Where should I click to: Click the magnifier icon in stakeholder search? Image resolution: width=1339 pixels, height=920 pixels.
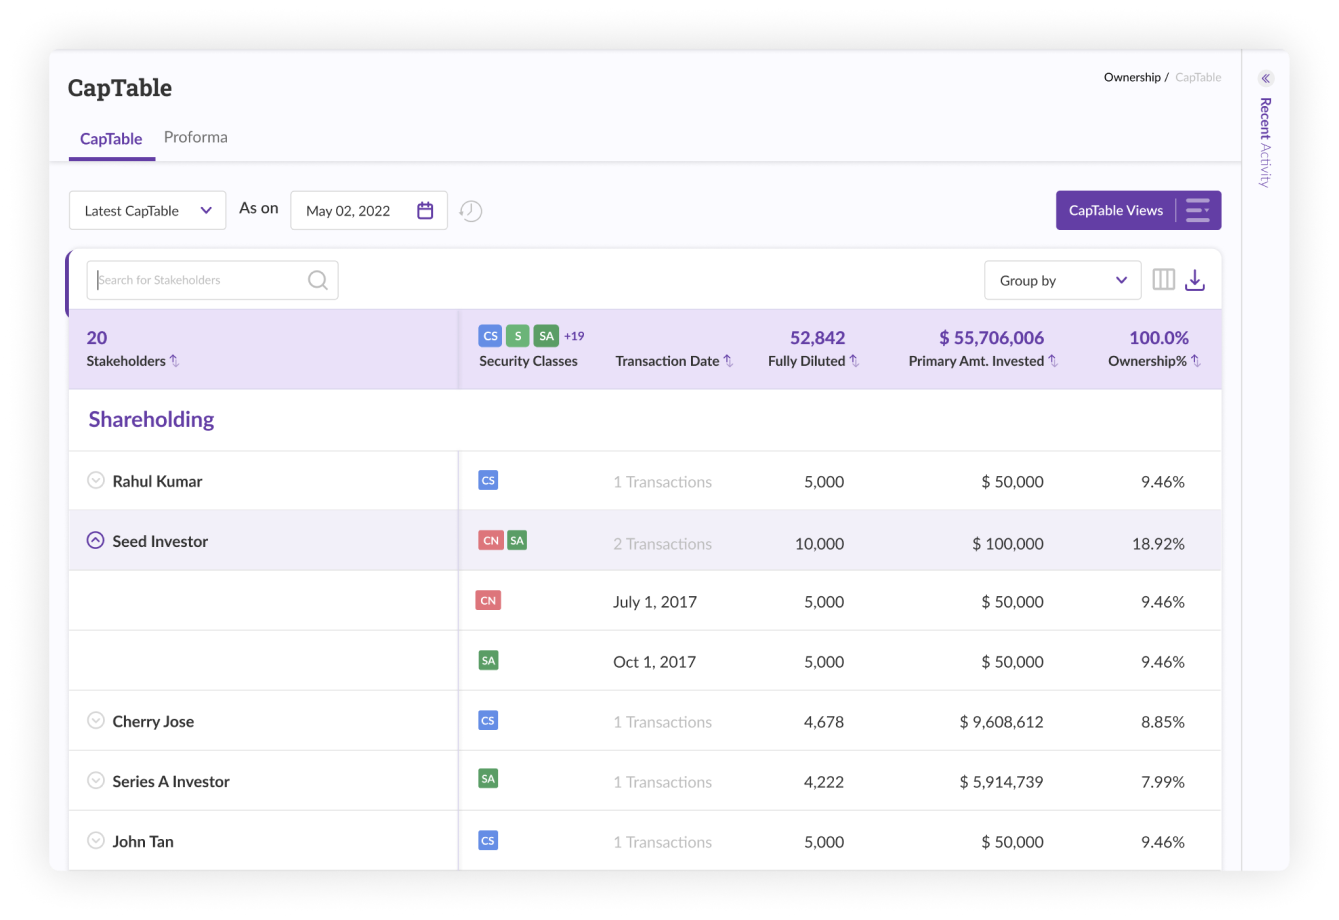coord(317,280)
